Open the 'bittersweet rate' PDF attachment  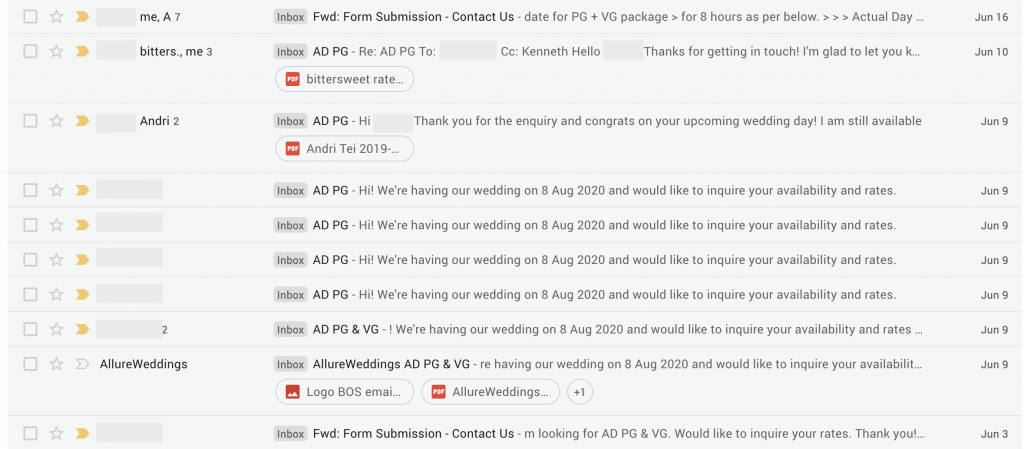click(345, 80)
